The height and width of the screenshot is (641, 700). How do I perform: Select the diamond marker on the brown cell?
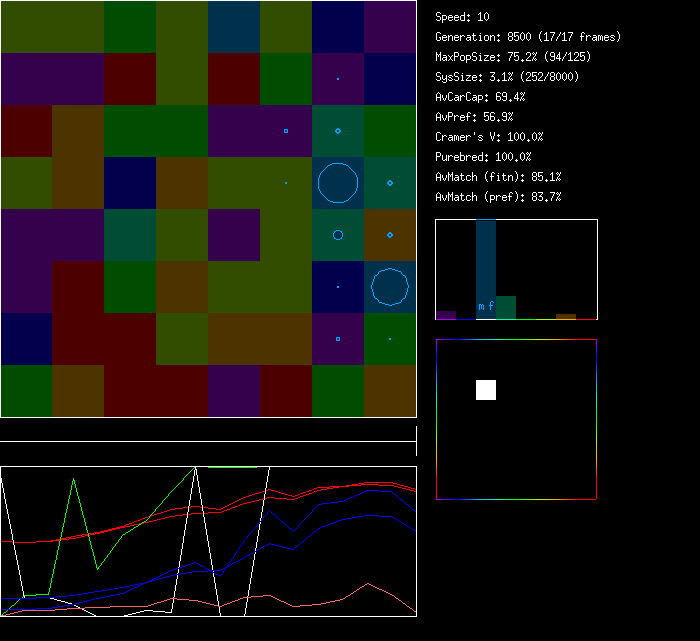pos(390,235)
